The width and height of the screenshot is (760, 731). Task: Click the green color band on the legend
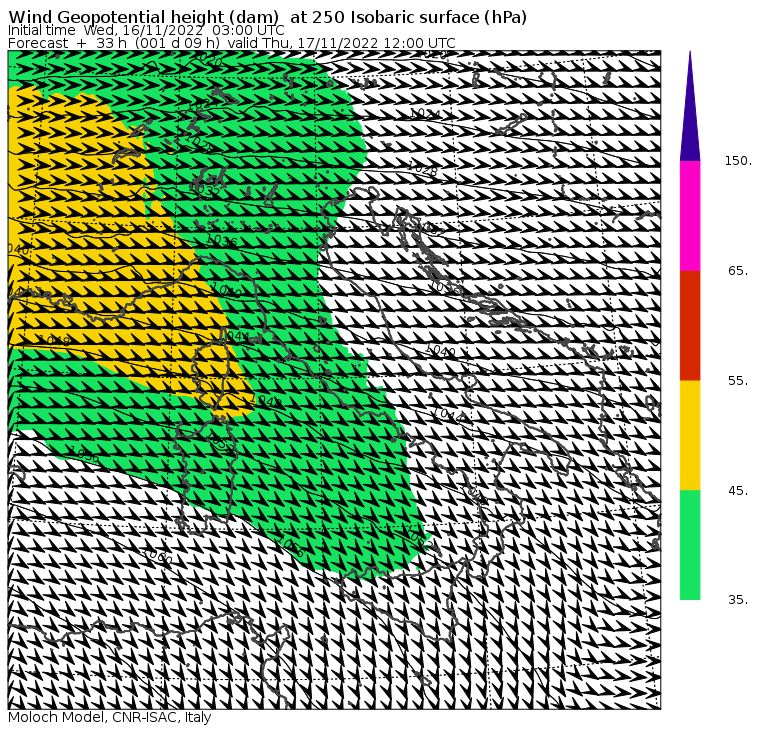click(x=690, y=545)
